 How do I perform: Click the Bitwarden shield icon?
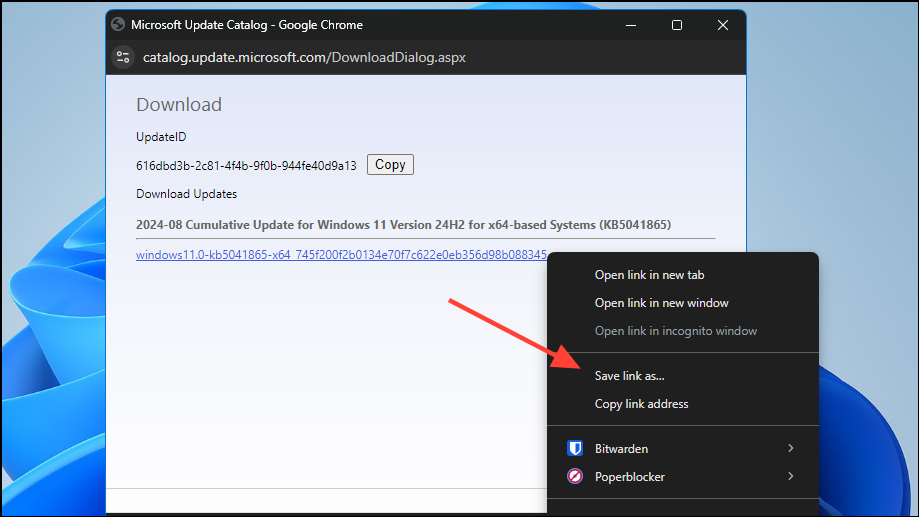pyautogui.click(x=575, y=448)
